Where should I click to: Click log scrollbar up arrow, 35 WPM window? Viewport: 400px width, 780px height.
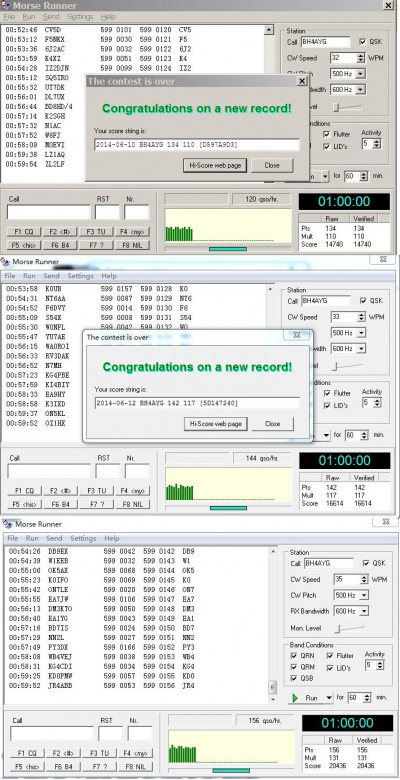tap(272, 551)
